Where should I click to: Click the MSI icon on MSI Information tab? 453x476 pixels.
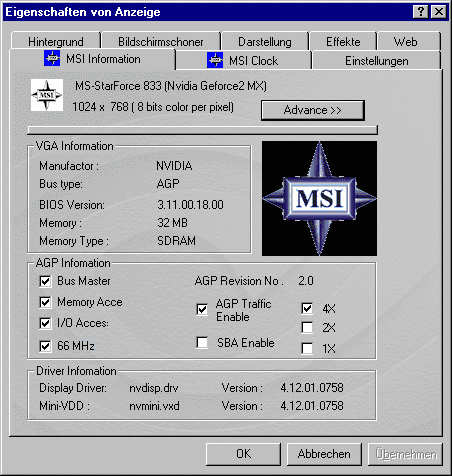click(52, 58)
